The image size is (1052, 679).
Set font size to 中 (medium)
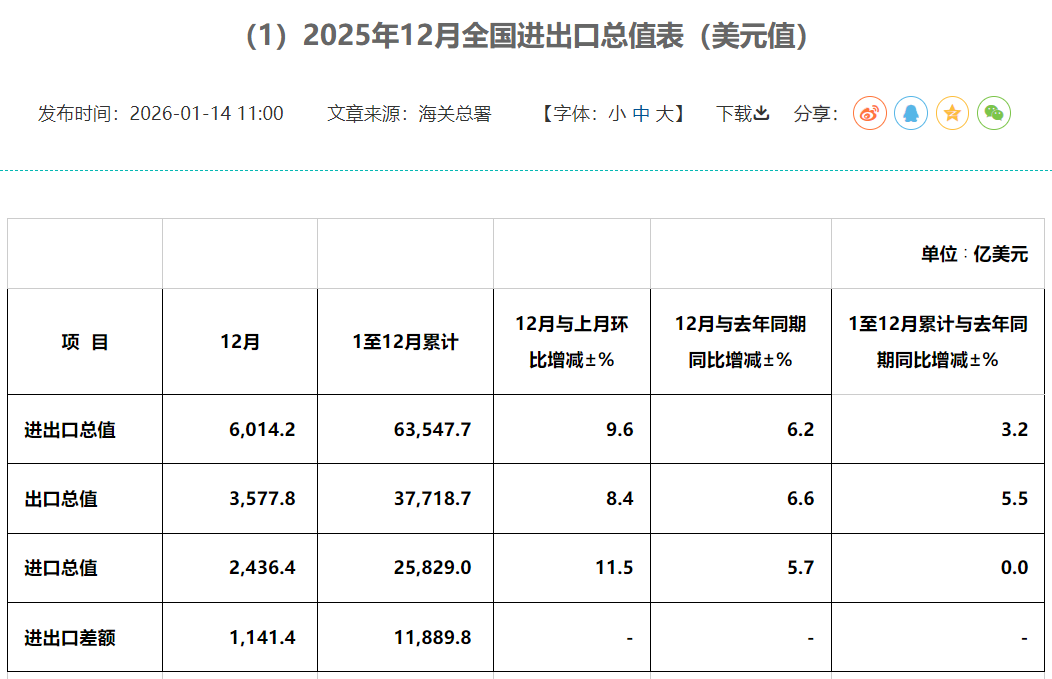pyautogui.click(x=640, y=114)
